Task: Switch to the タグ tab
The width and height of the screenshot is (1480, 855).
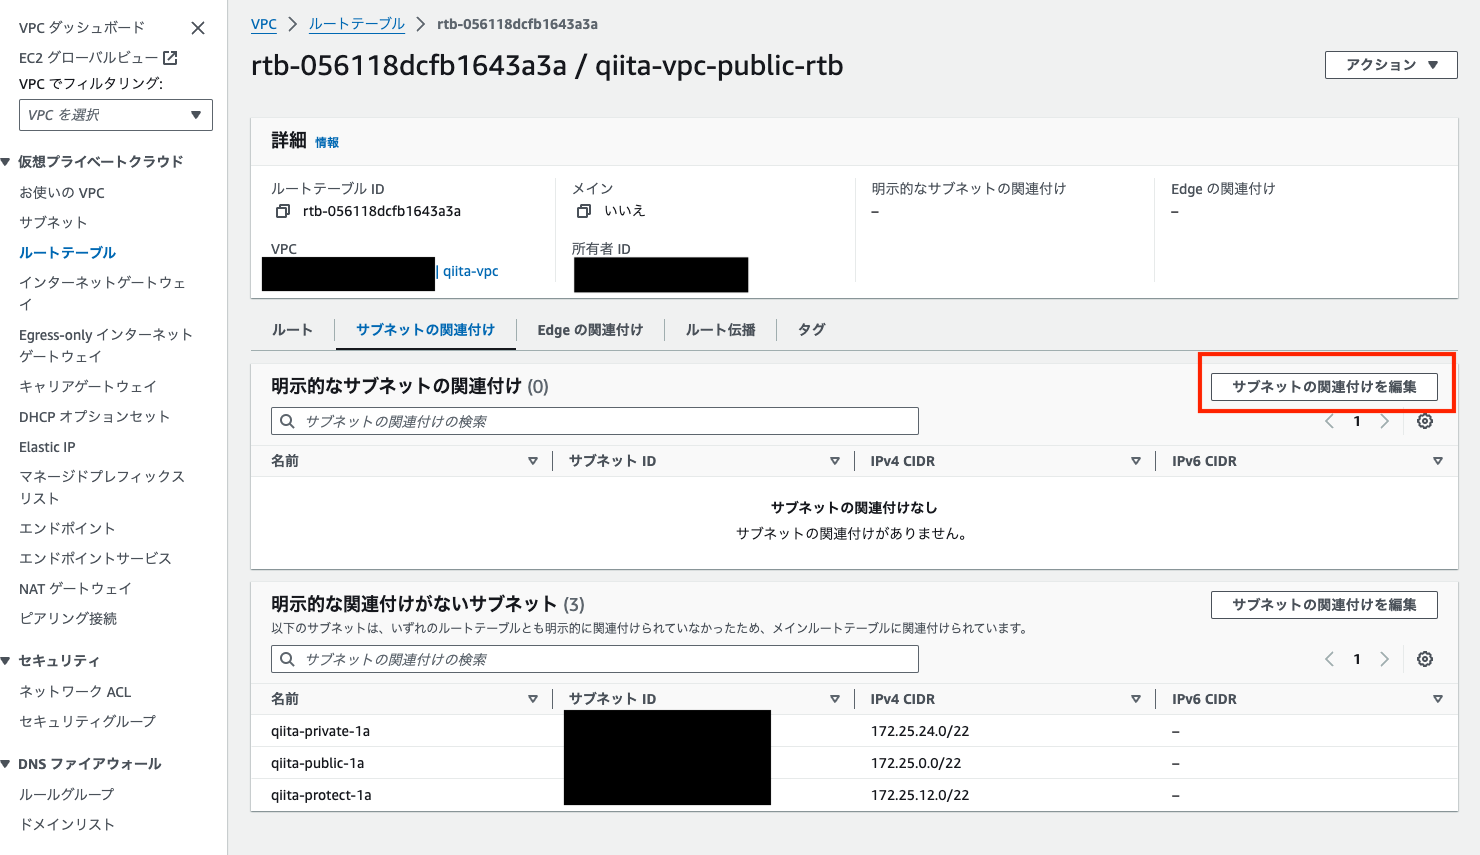Action: coord(810,329)
